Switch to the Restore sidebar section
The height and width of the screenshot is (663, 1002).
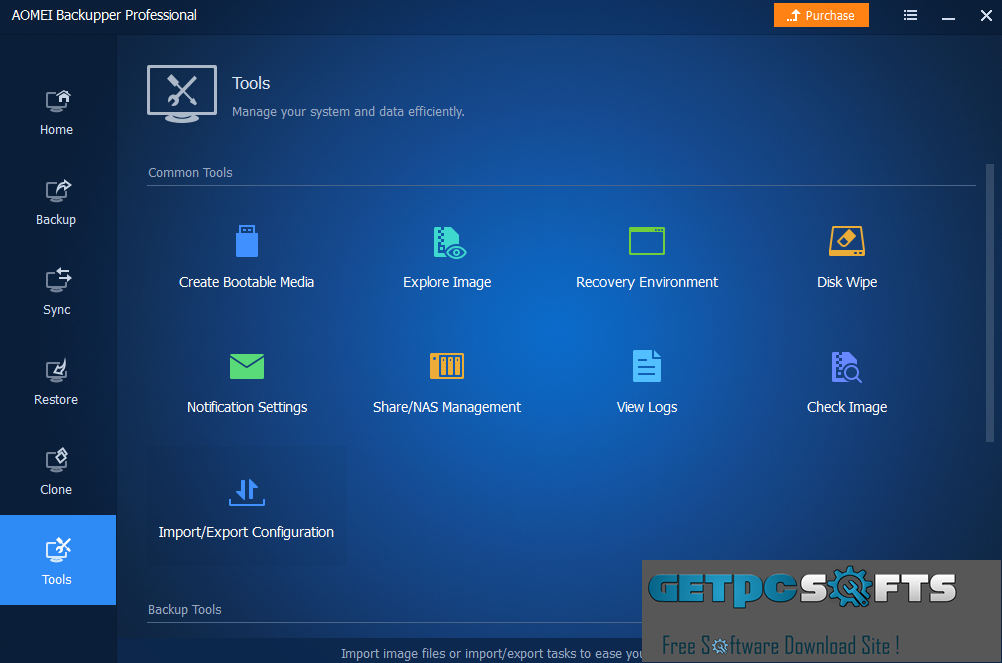[57, 382]
